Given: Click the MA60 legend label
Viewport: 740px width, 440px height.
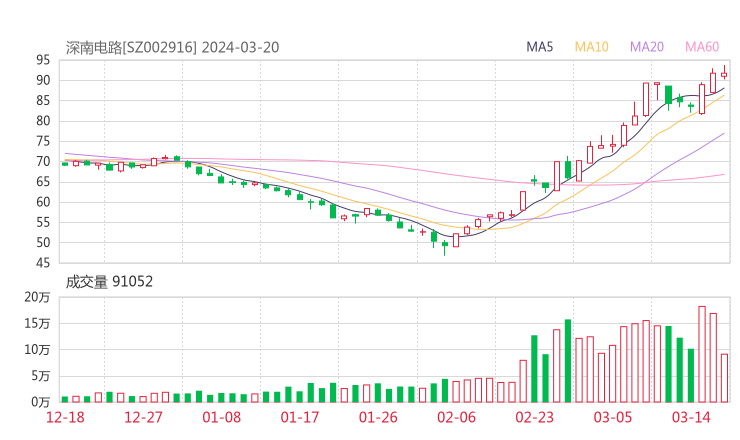Looking at the screenshot, I should (x=702, y=47).
